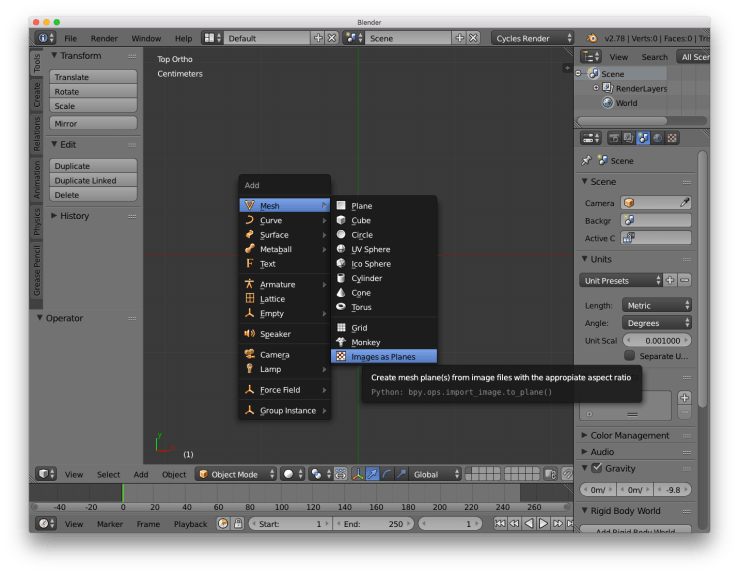
Task: Select World in the outliner
Action: click(626, 103)
